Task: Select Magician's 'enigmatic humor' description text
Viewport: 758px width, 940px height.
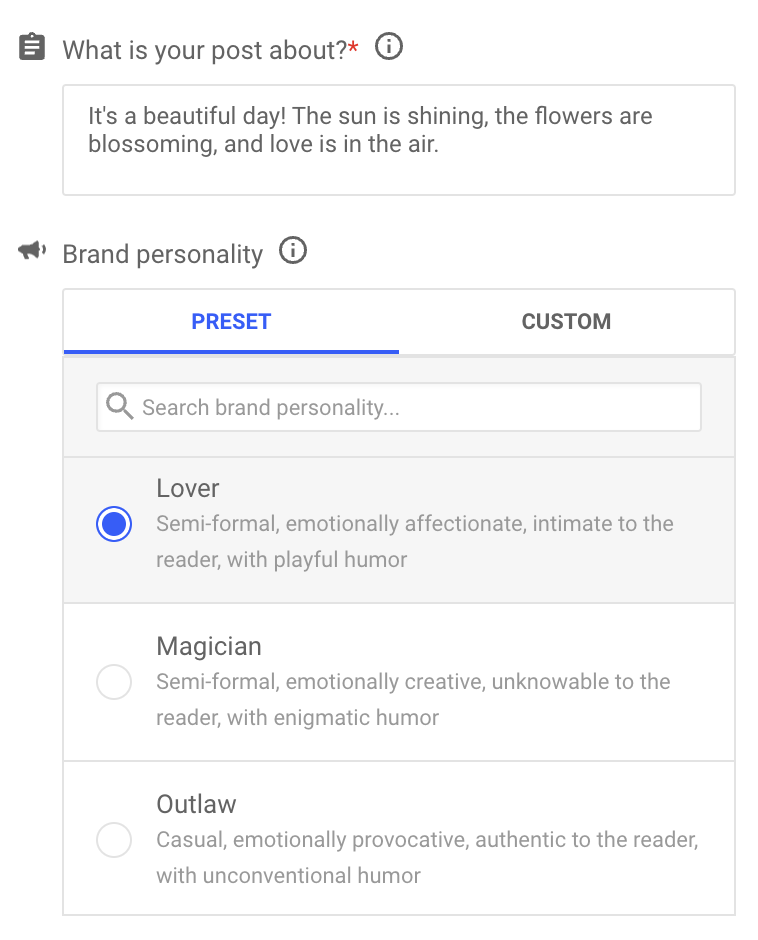Action: (356, 718)
